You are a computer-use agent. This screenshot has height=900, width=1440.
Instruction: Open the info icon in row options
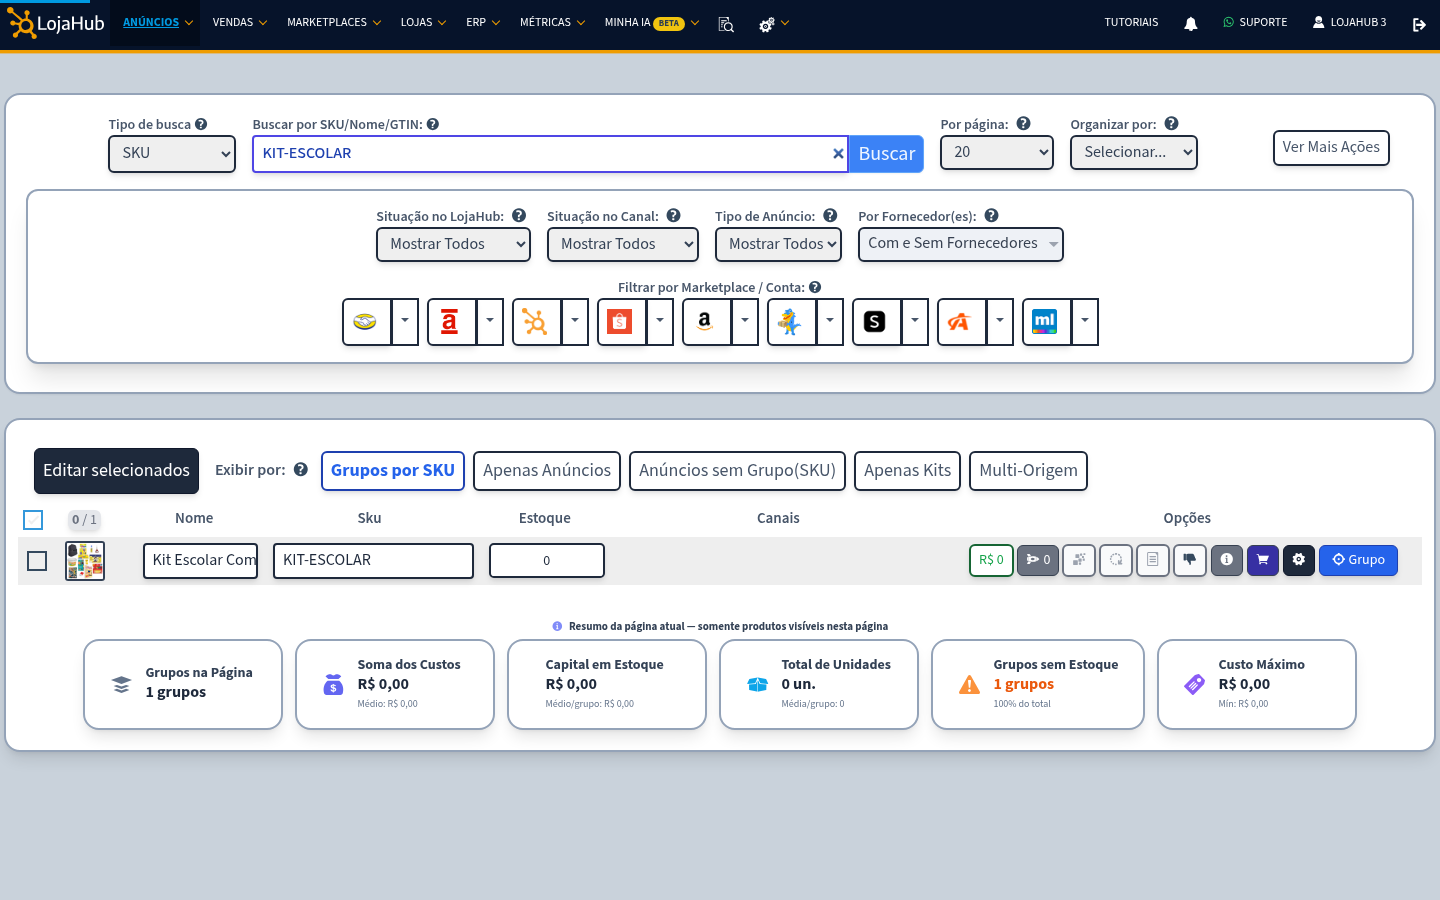[1227, 560]
